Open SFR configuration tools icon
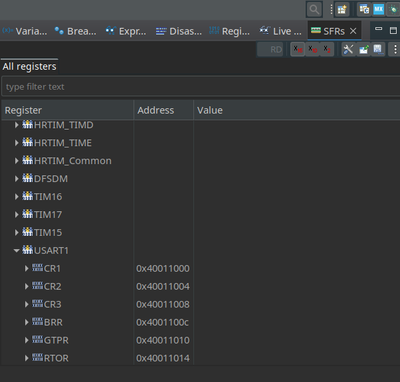Viewport: 400px width, 382px height. coord(348,50)
